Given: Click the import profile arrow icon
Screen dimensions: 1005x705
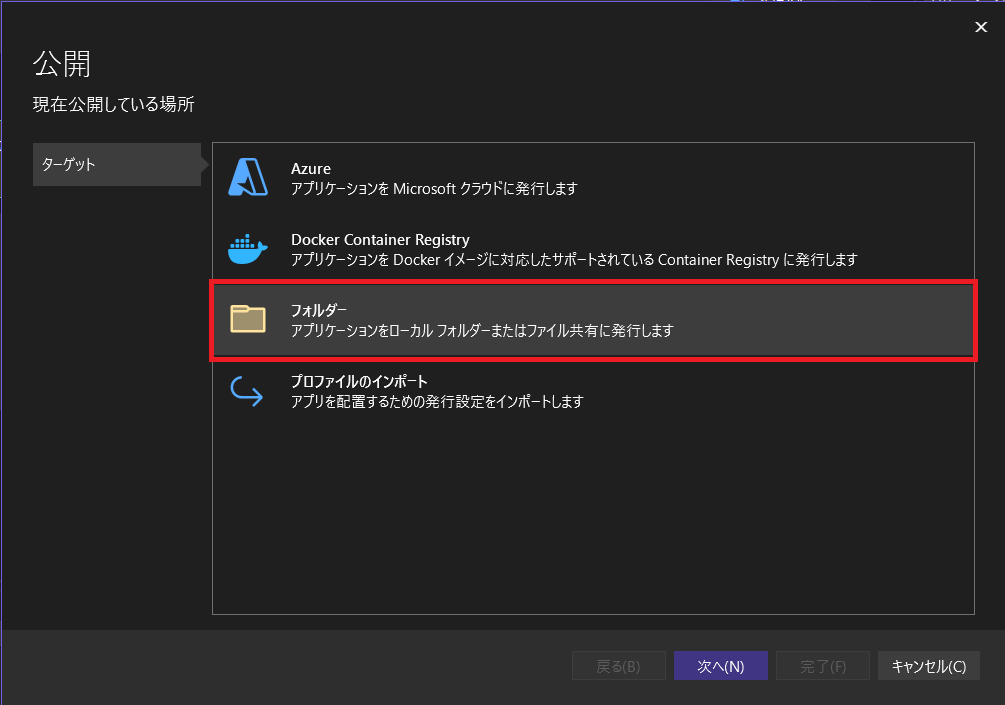Looking at the screenshot, I should click(247, 390).
